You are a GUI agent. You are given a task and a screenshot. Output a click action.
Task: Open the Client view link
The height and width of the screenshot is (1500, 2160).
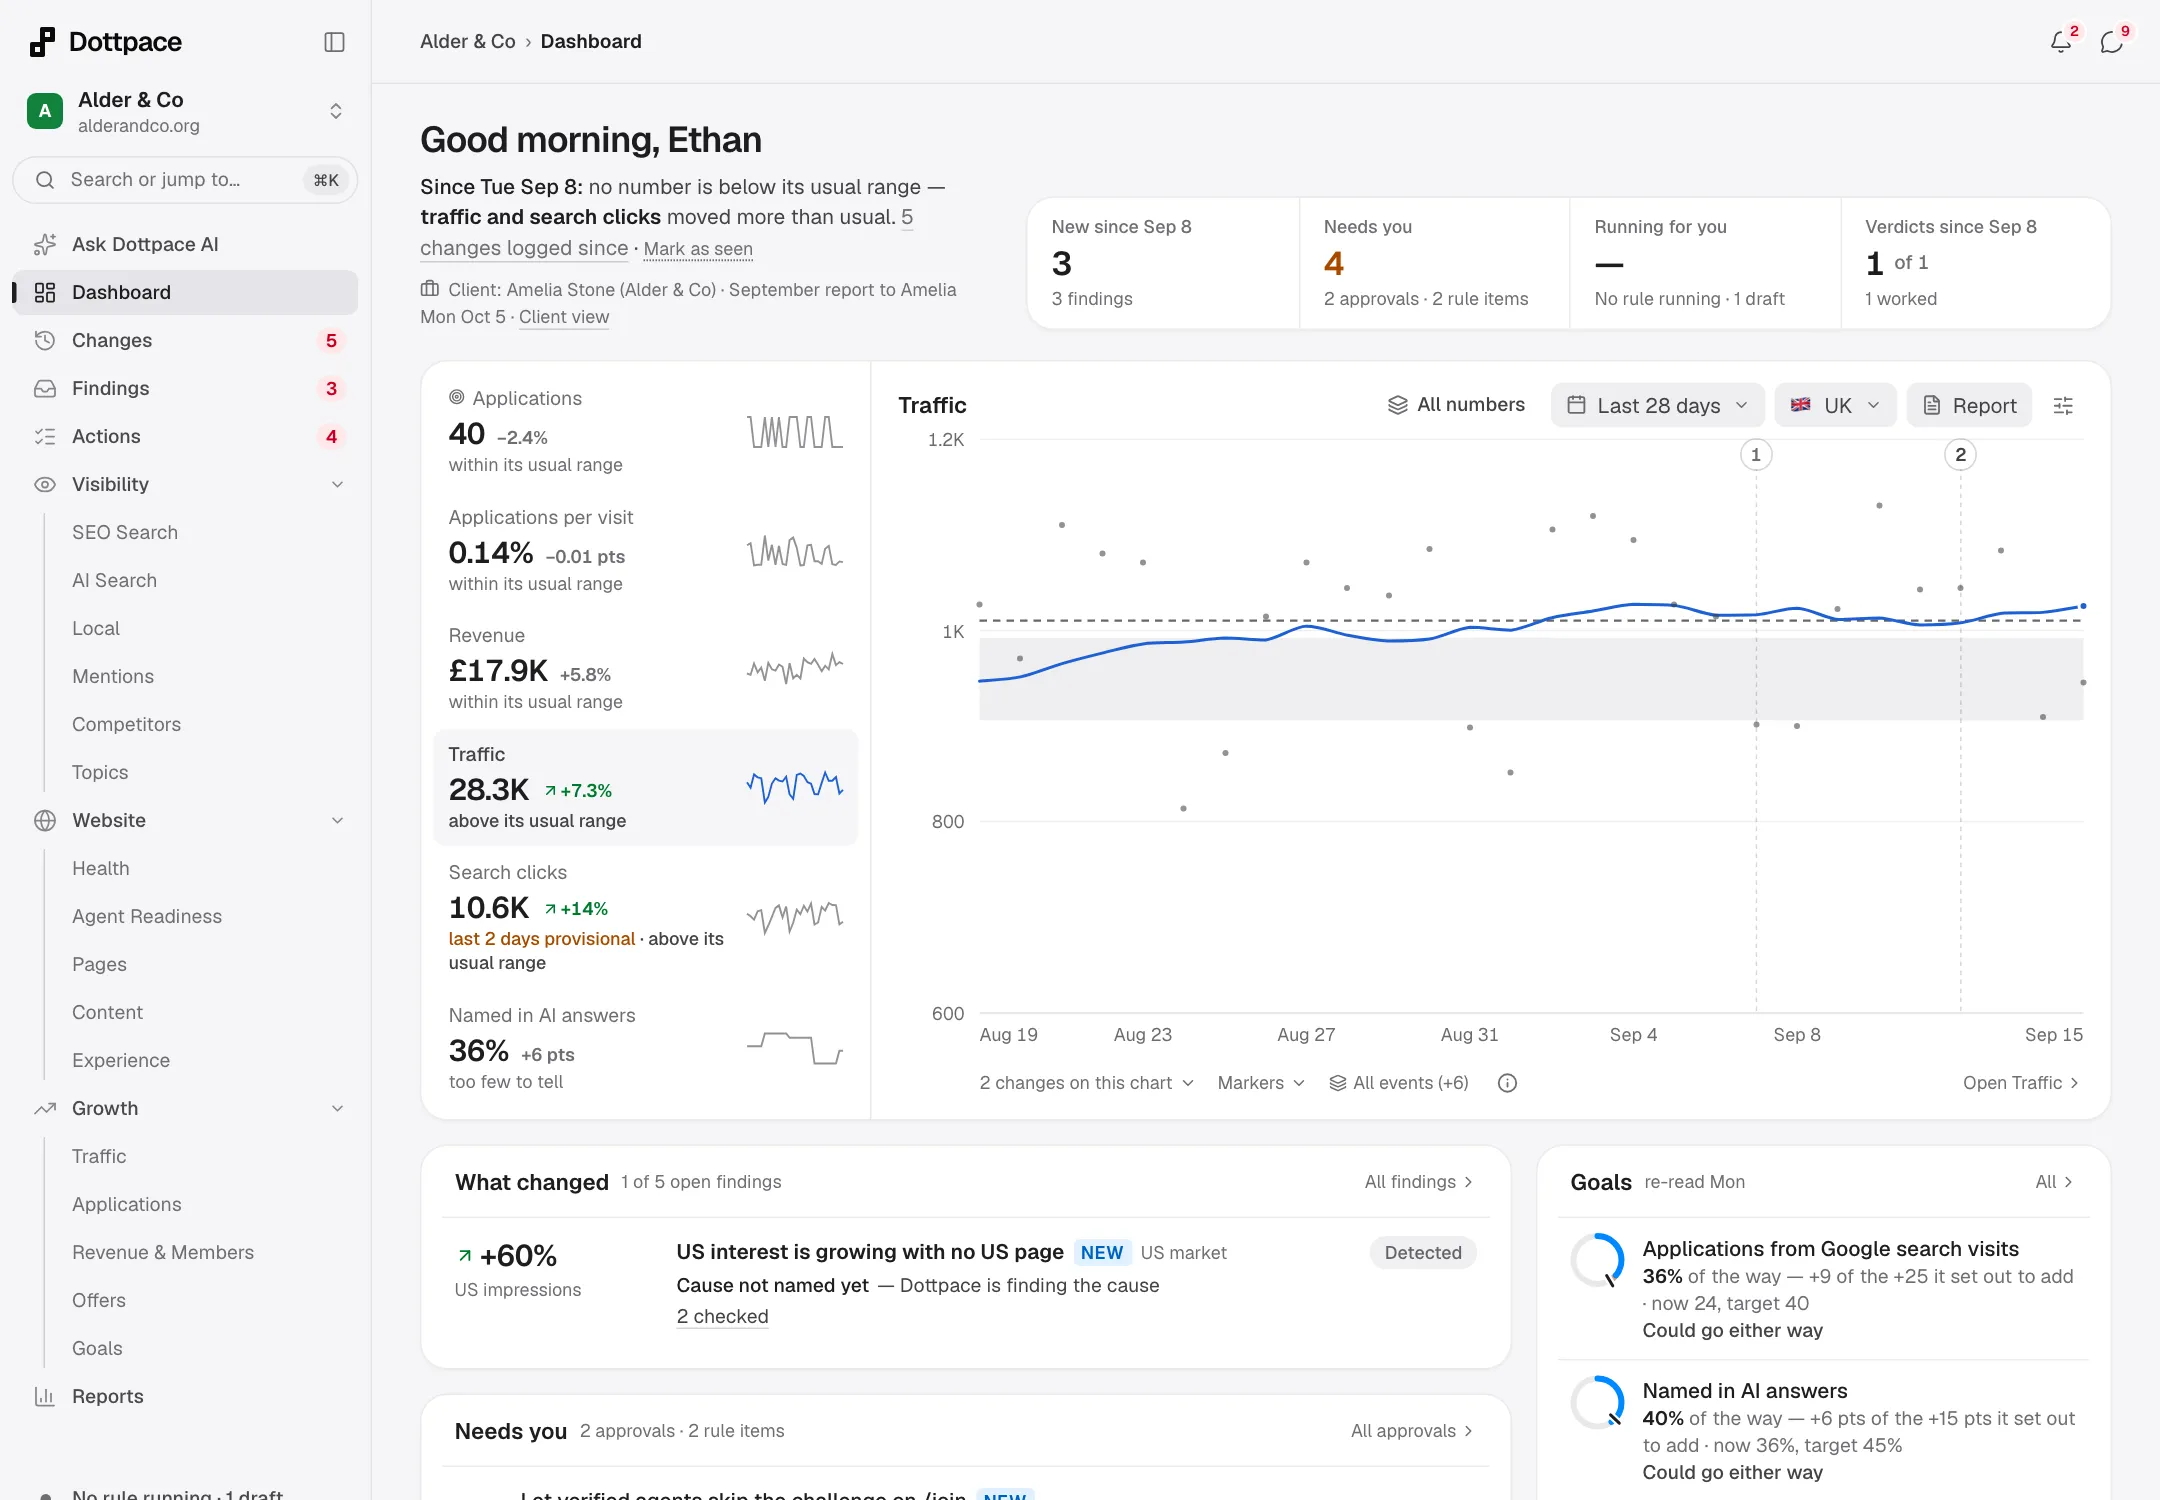coord(564,317)
